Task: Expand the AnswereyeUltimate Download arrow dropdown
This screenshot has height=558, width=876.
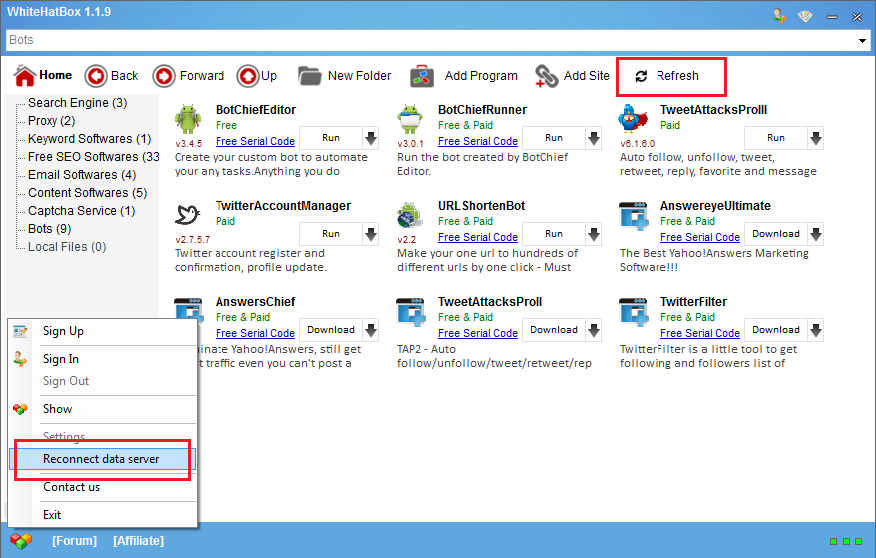Action: click(x=815, y=234)
